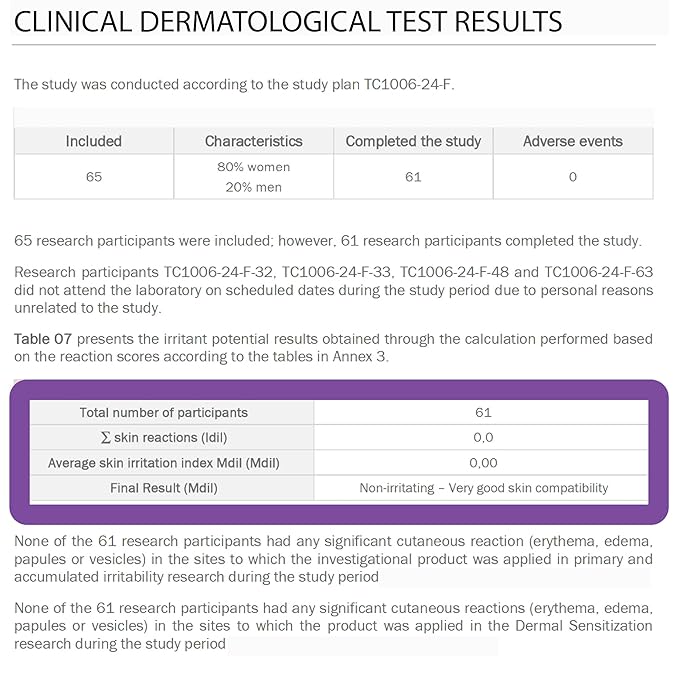Click the bold "Table 07" reference text
This screenshot has height=673, width=679.
coord(41,339)
